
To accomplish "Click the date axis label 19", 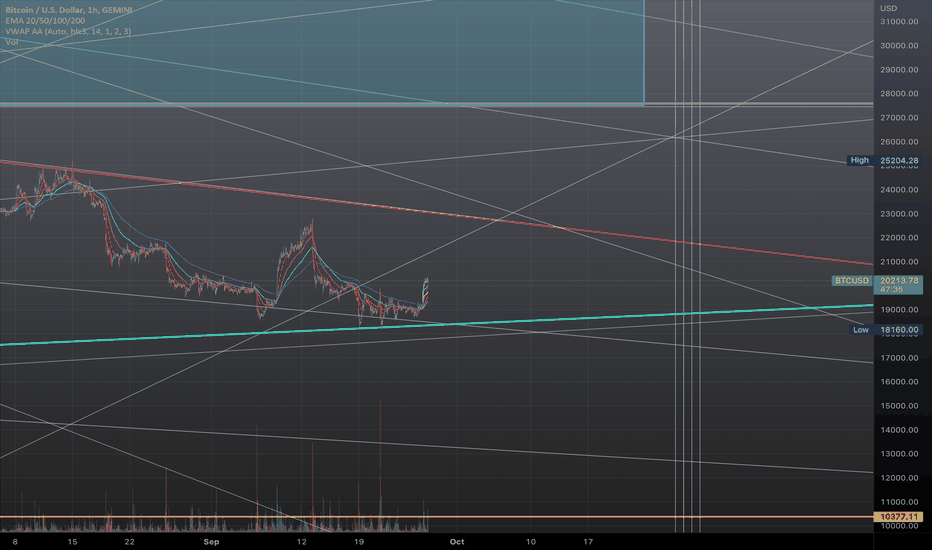I will 358,542.
